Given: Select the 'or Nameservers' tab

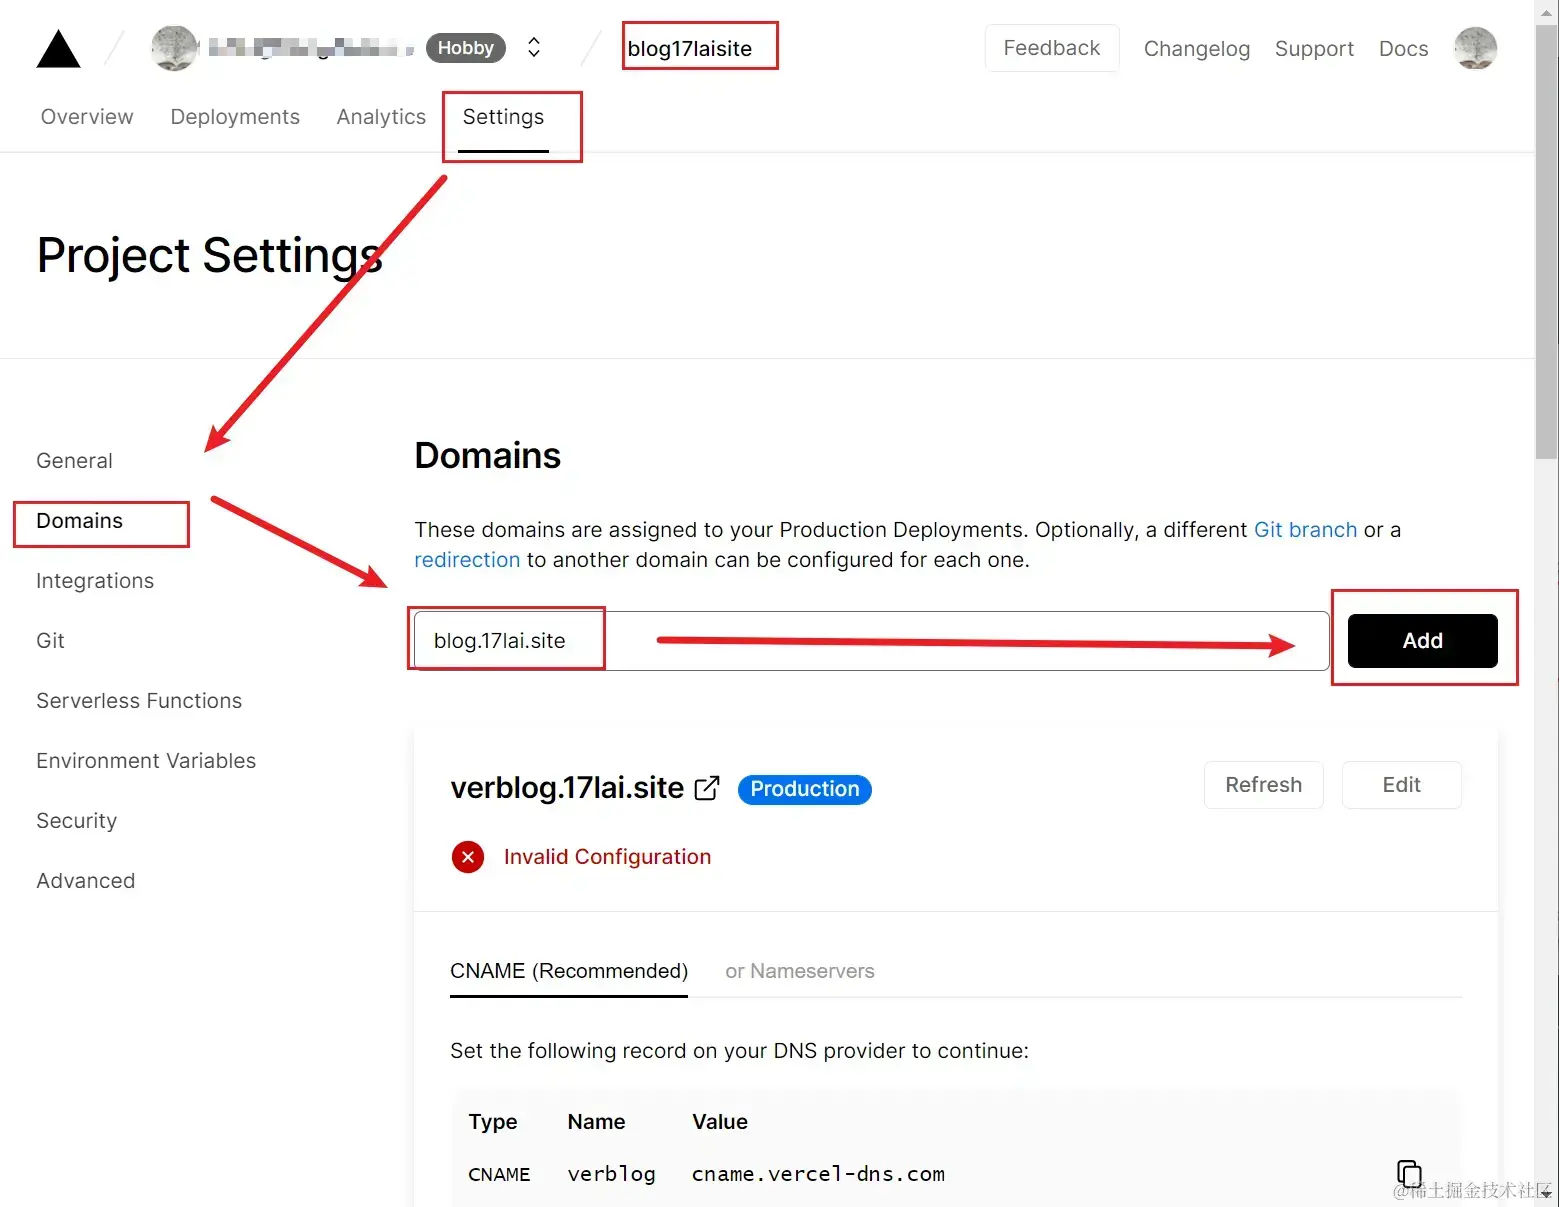Looking at the screenshot, I should point(799,971).
